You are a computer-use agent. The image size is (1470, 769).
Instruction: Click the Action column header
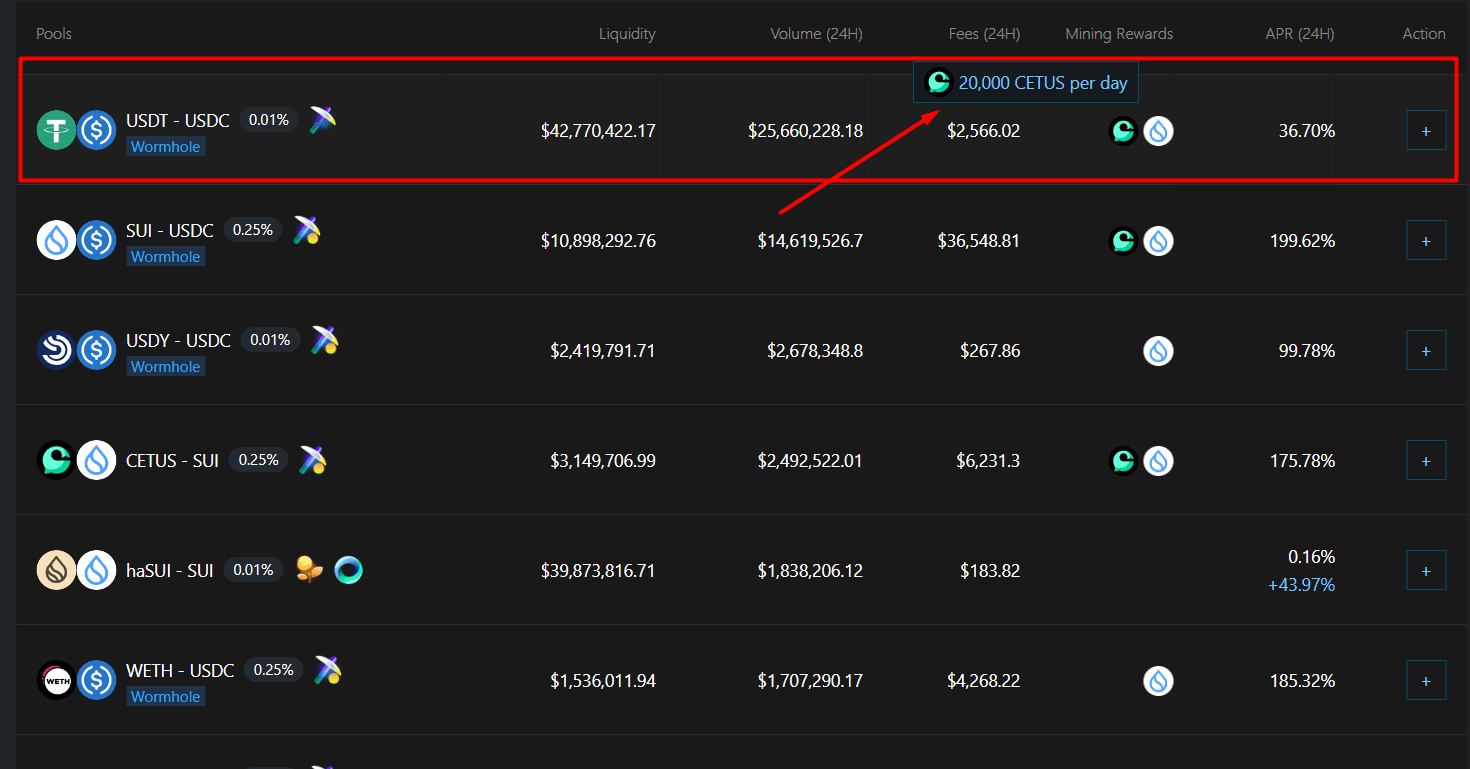[1424, 33]
